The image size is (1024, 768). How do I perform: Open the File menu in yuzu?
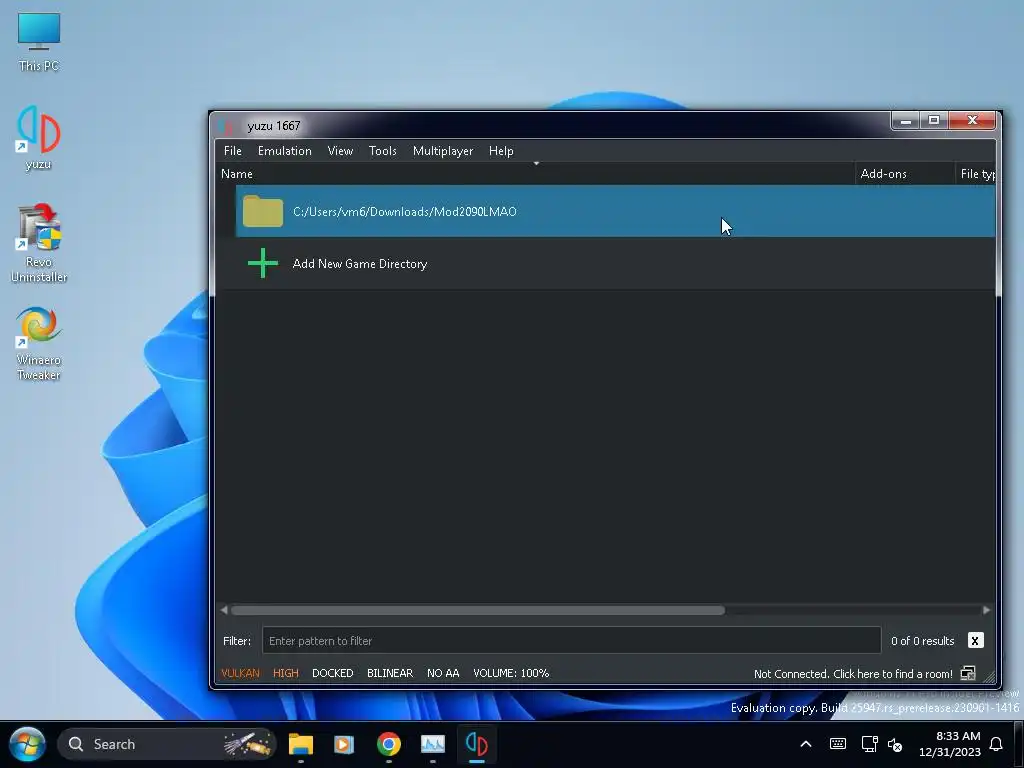(232, 151)
